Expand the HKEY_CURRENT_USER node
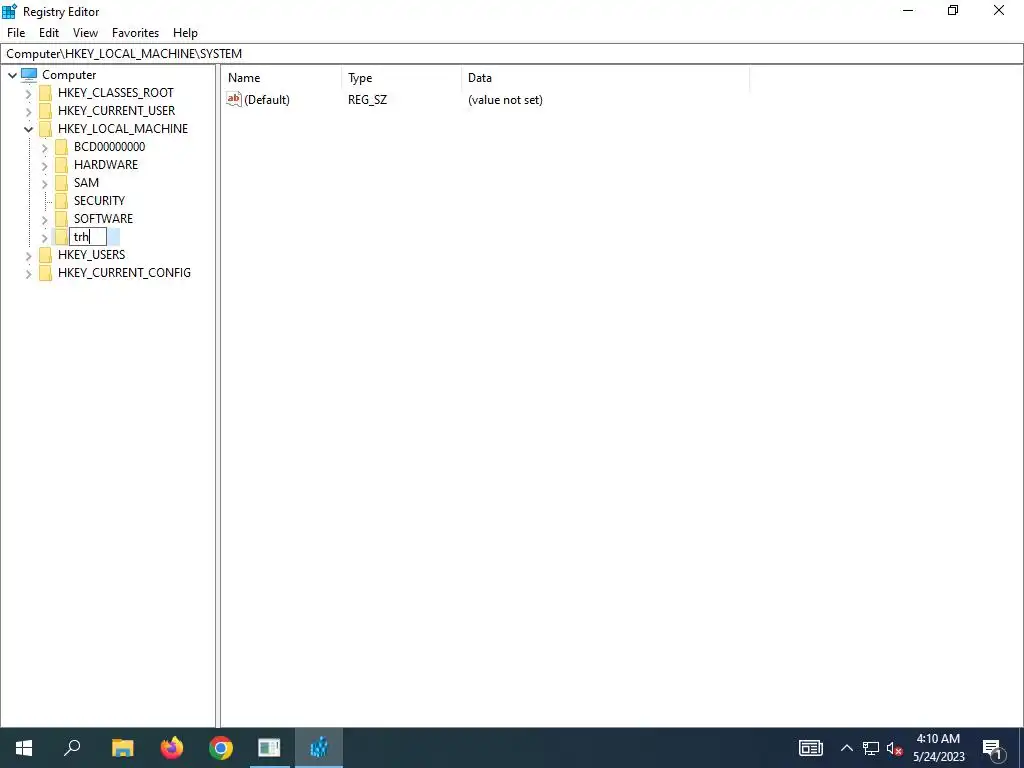This screenshot has width=1024, height=768. [28, 112]
